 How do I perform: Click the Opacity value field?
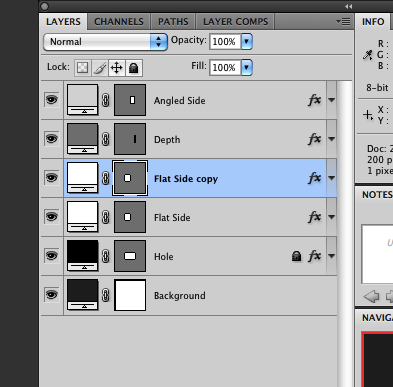[x=225, y=41]
